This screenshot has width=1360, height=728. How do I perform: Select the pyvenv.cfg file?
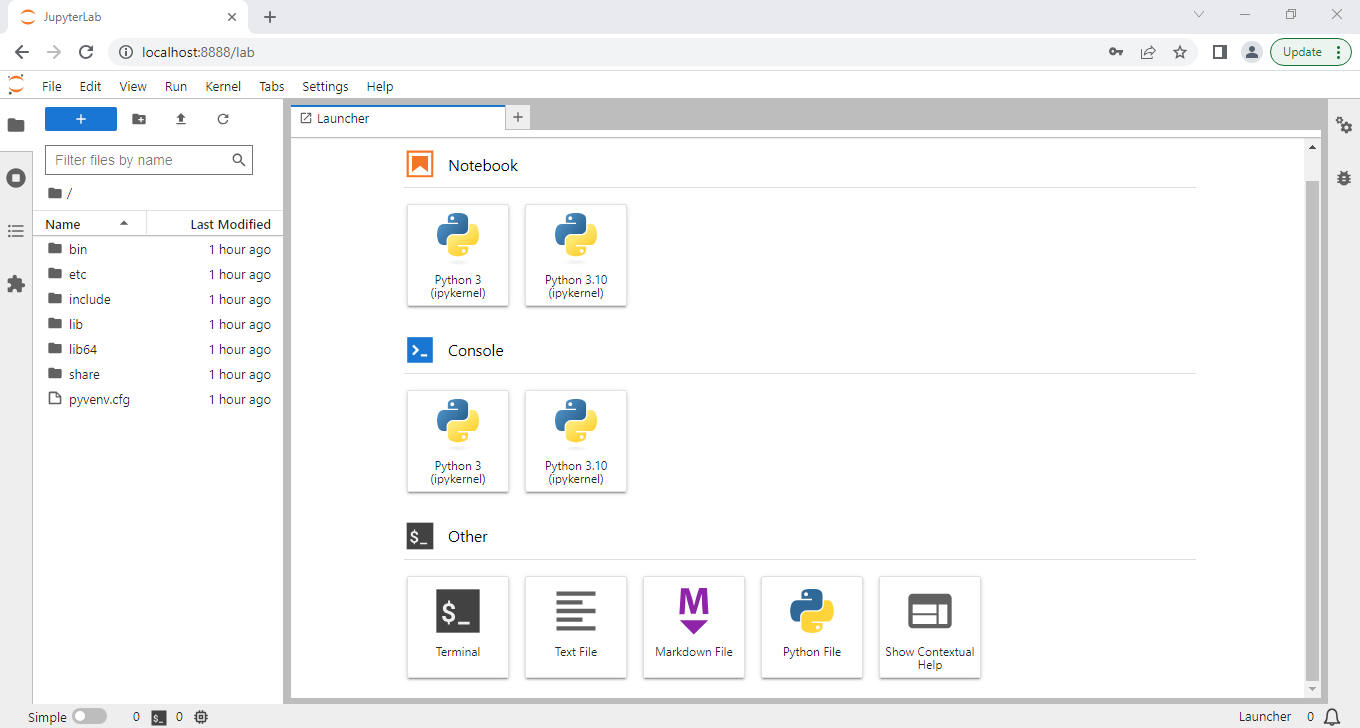click(x=158, y=399)
